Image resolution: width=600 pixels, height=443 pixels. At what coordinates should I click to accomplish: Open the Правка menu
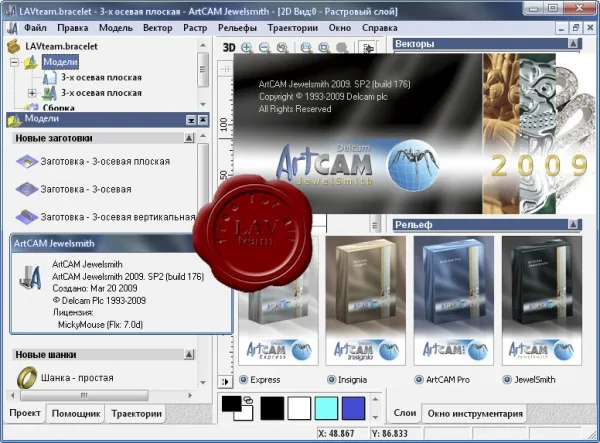73,28
